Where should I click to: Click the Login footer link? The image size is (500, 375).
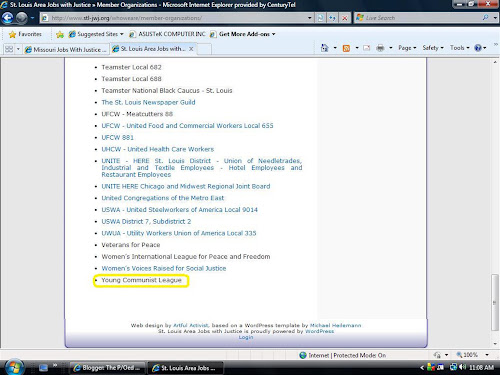point(246,337)
